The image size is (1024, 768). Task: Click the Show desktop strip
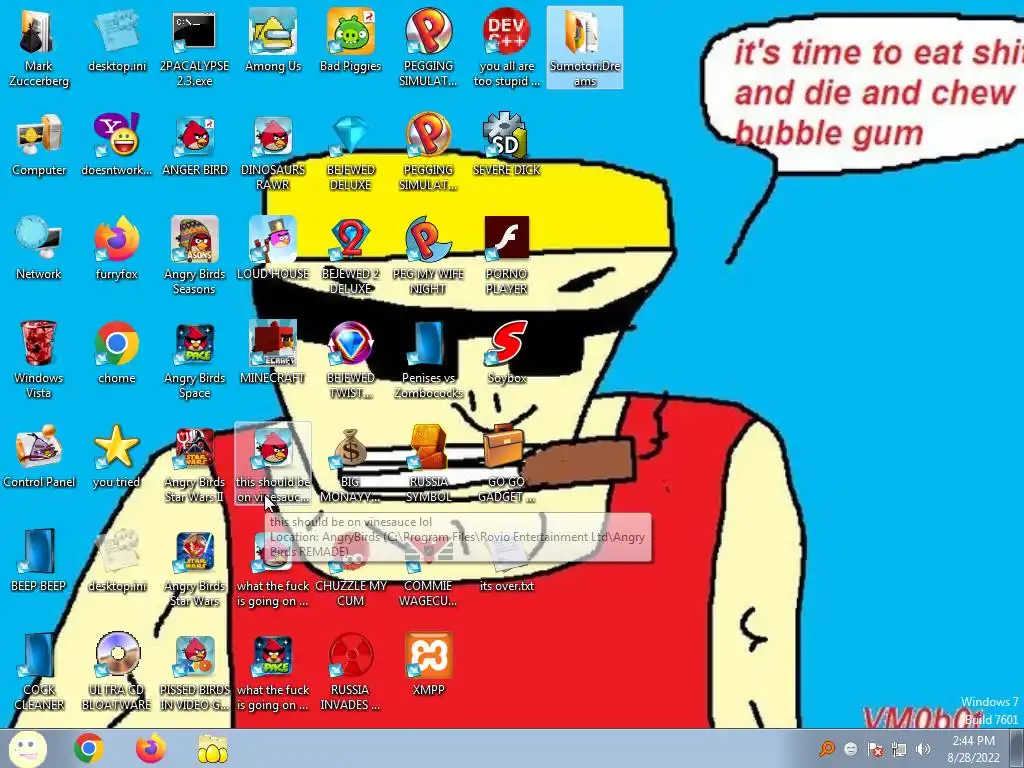coord(1017,748)
